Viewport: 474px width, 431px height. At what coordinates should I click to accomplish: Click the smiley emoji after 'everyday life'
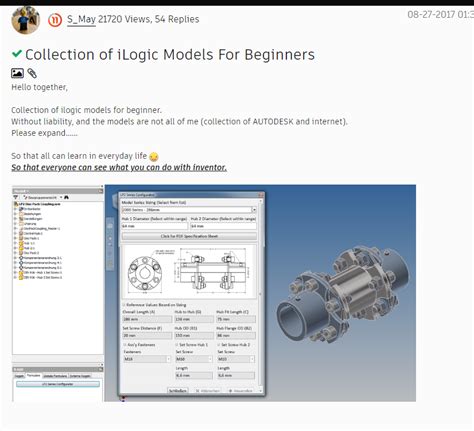click(x=154, y=156)
